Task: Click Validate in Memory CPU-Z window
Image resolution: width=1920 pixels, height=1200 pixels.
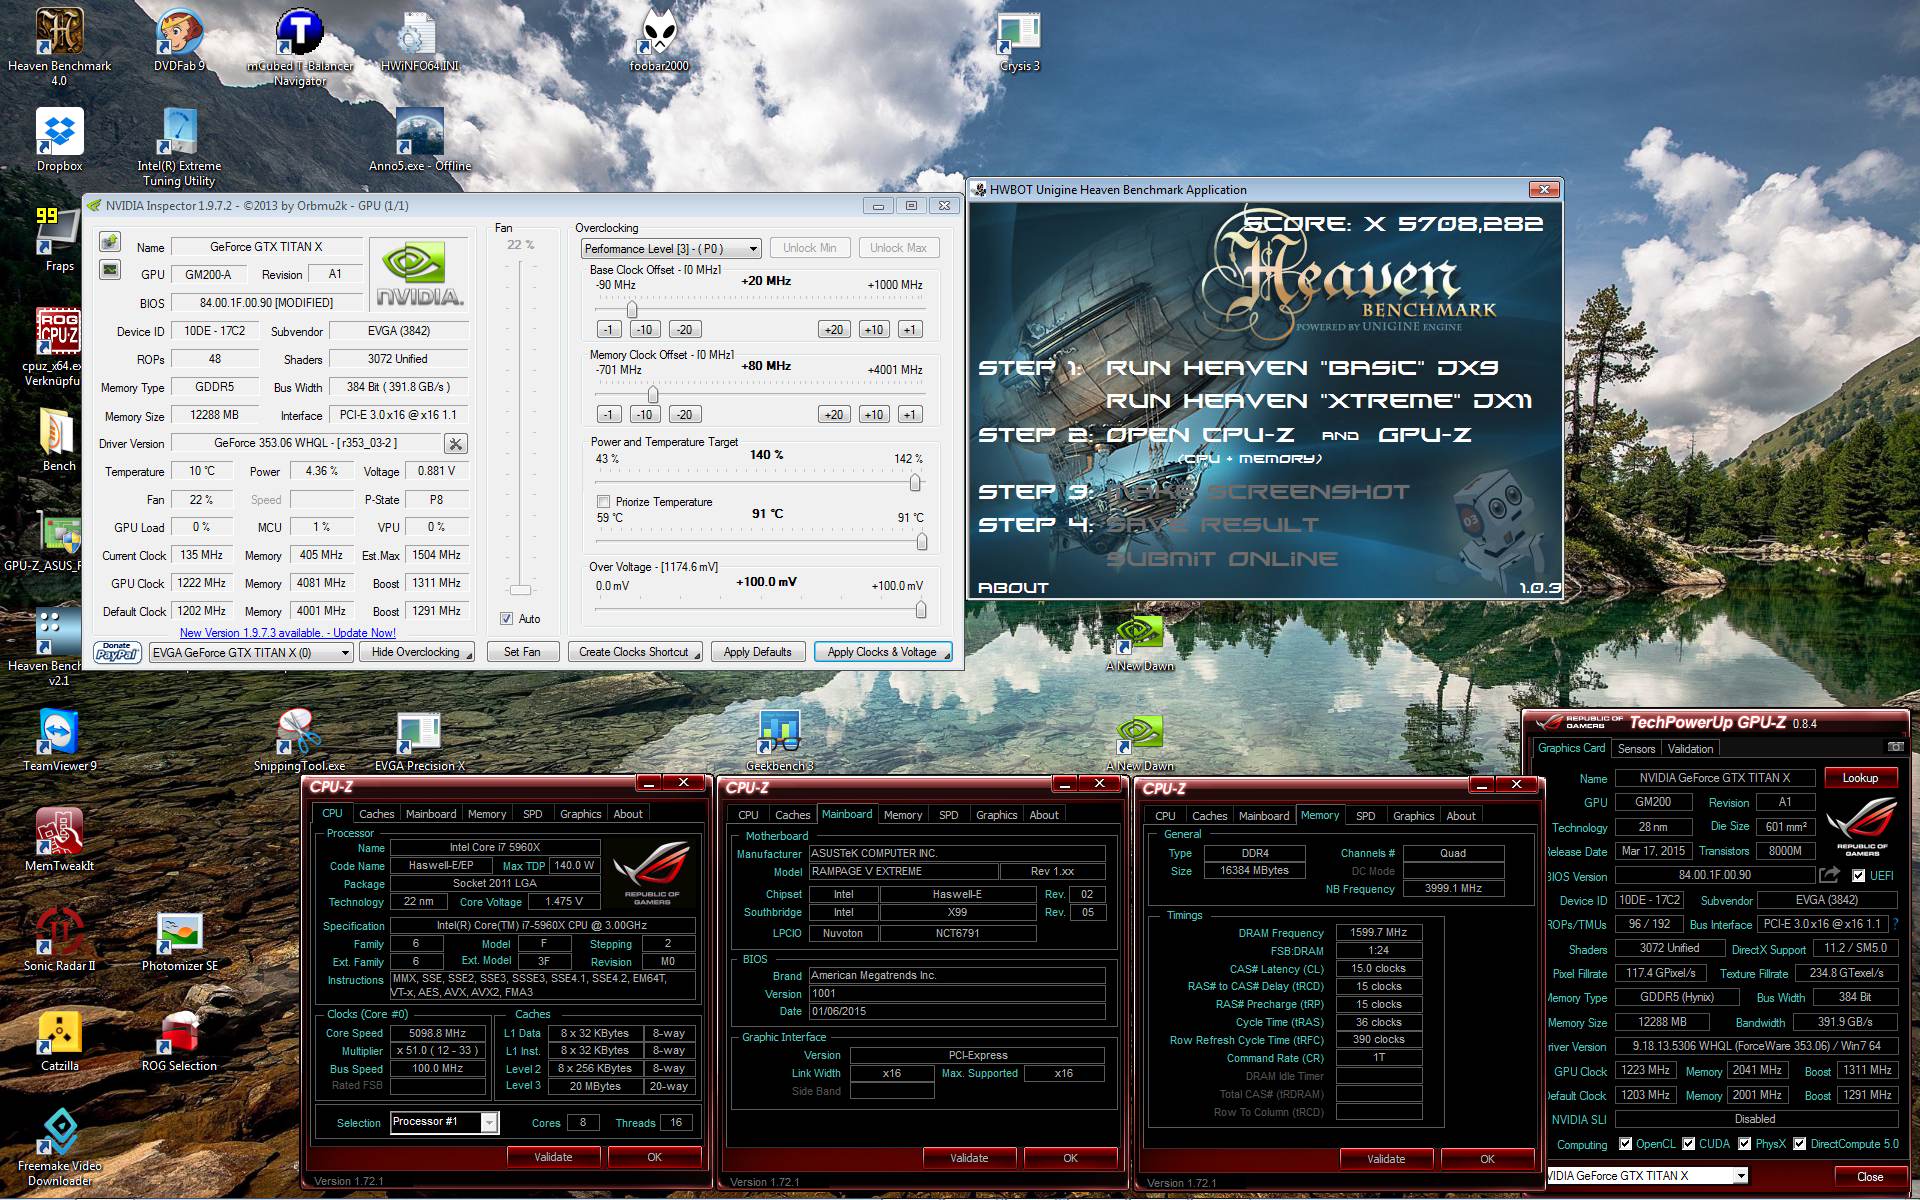Action: 1386,1159
